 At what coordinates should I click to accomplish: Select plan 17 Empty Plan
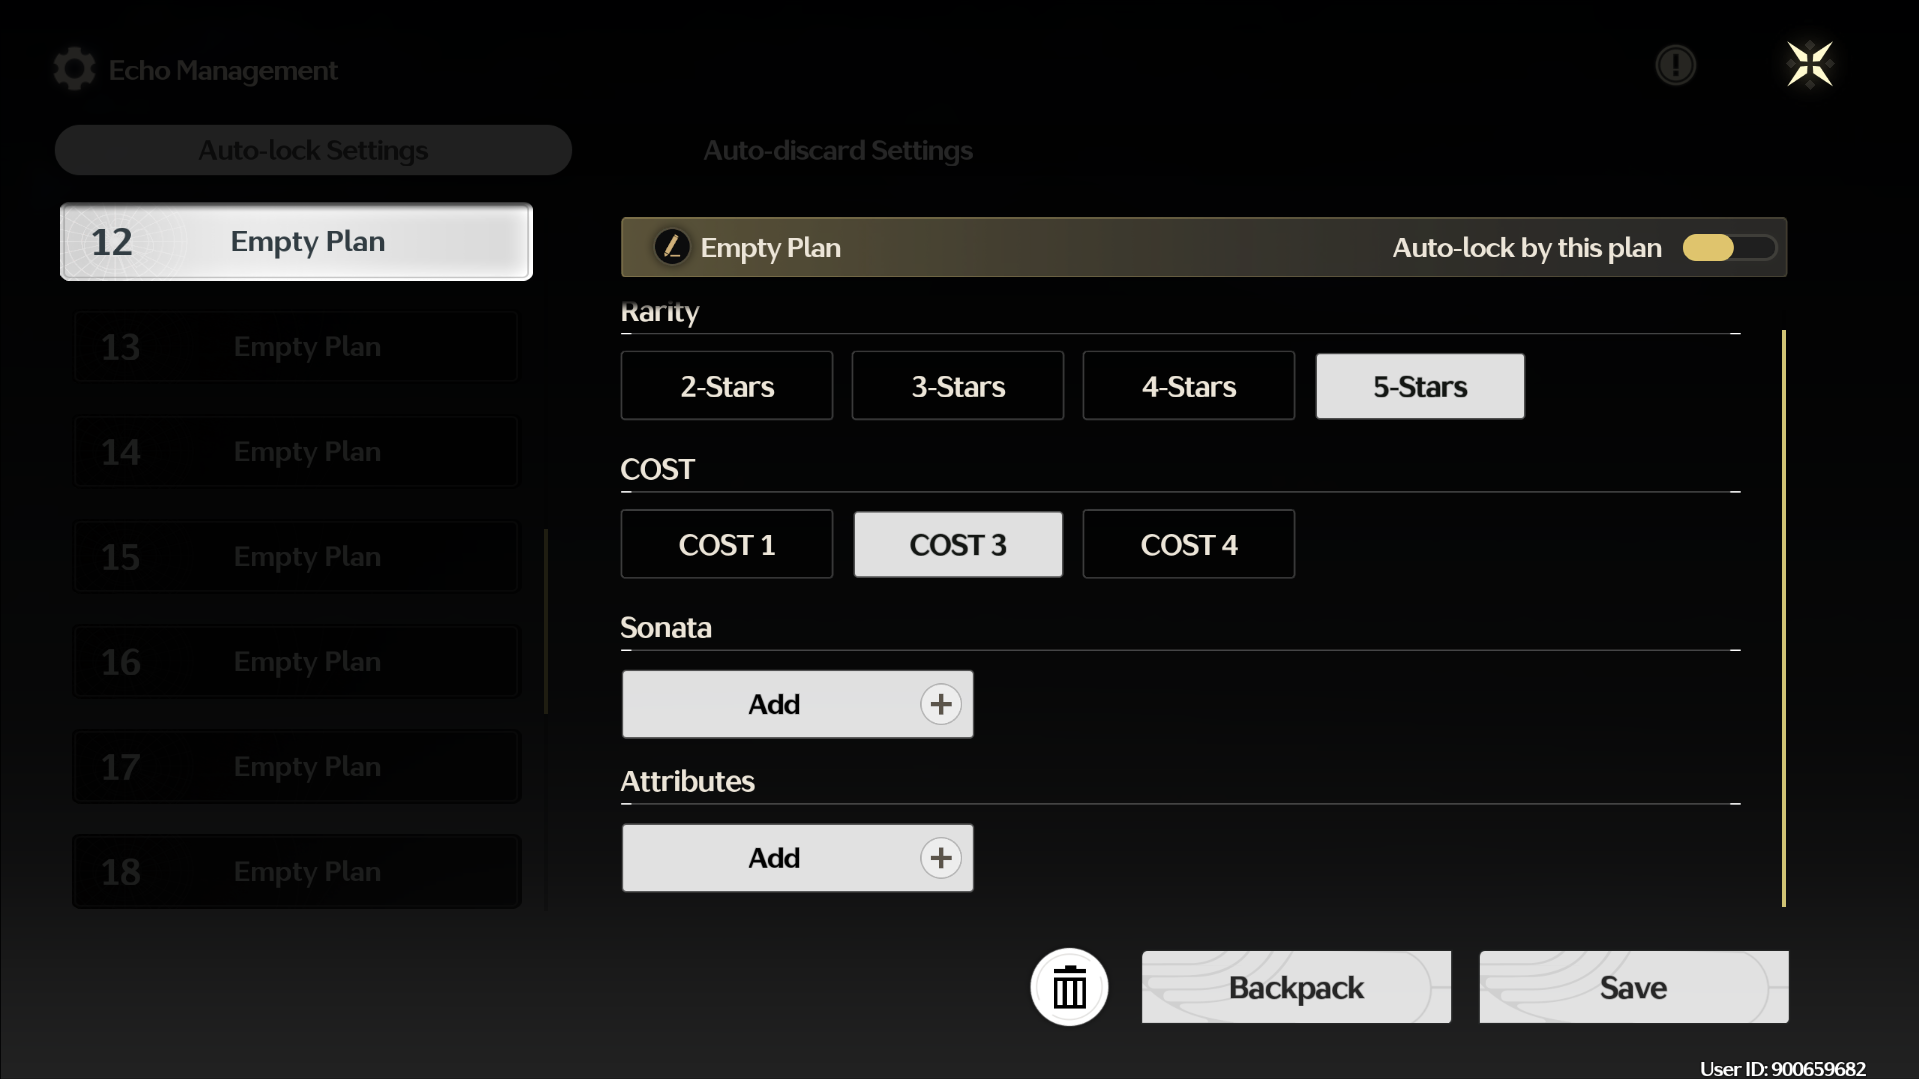[x=296, y=767]
